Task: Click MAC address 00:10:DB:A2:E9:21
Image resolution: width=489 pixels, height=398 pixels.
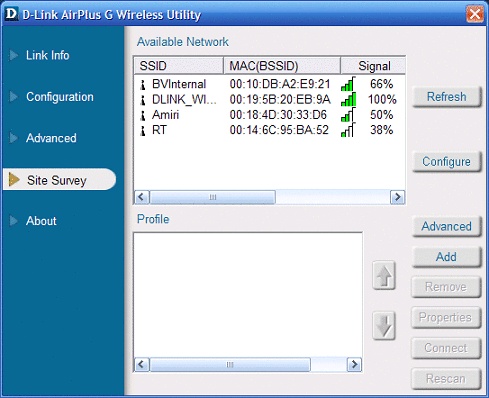Action: pos(280,84)
